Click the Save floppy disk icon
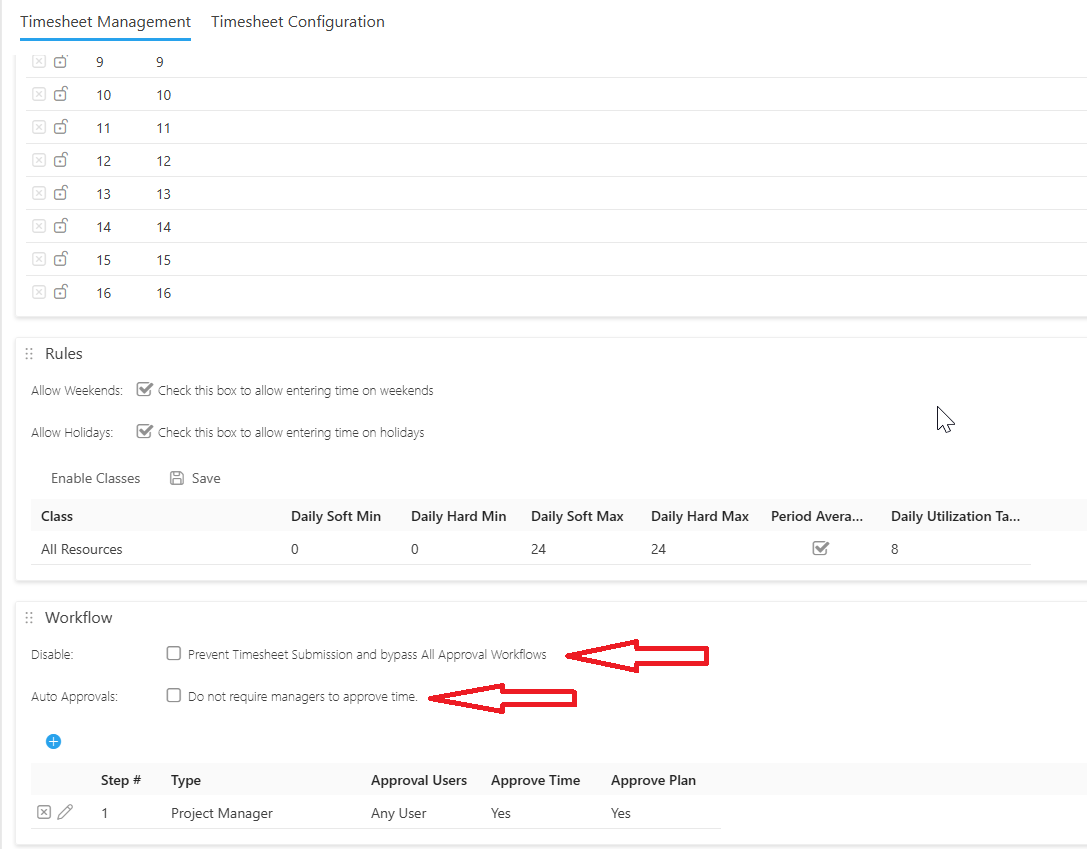 (x=177, y=478)
